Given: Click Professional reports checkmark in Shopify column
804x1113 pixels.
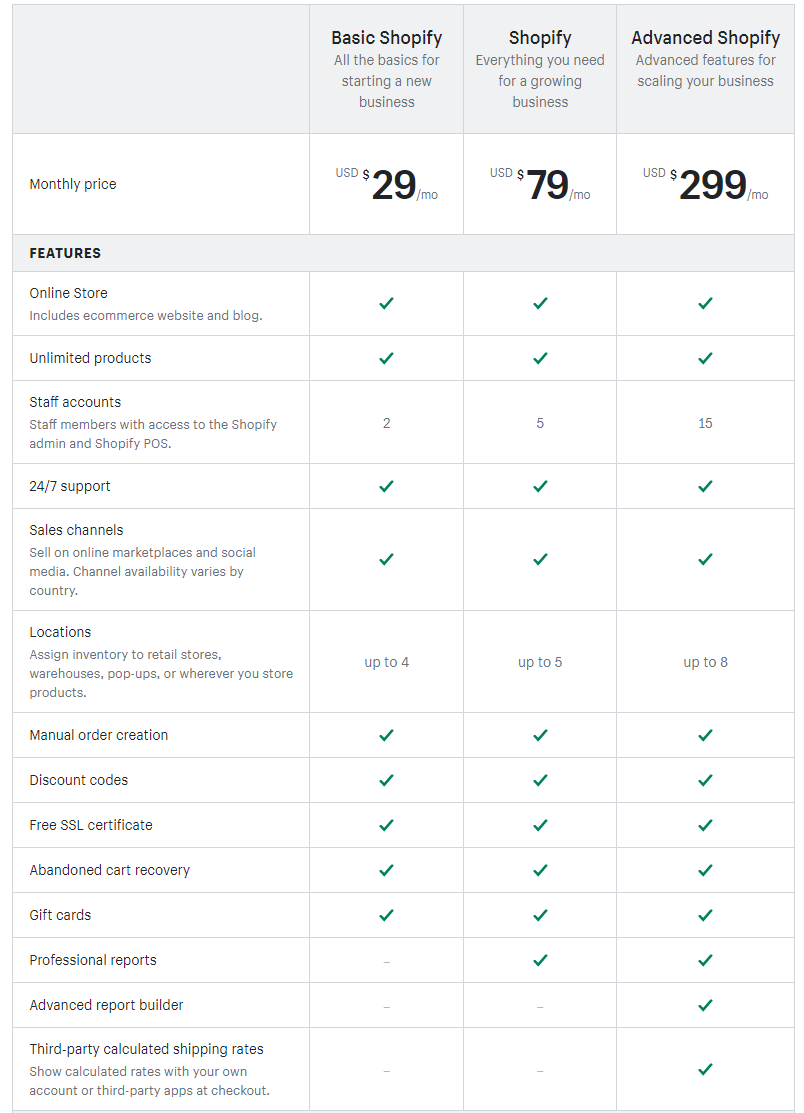Looking at the screenshot, I should (540, 960).
